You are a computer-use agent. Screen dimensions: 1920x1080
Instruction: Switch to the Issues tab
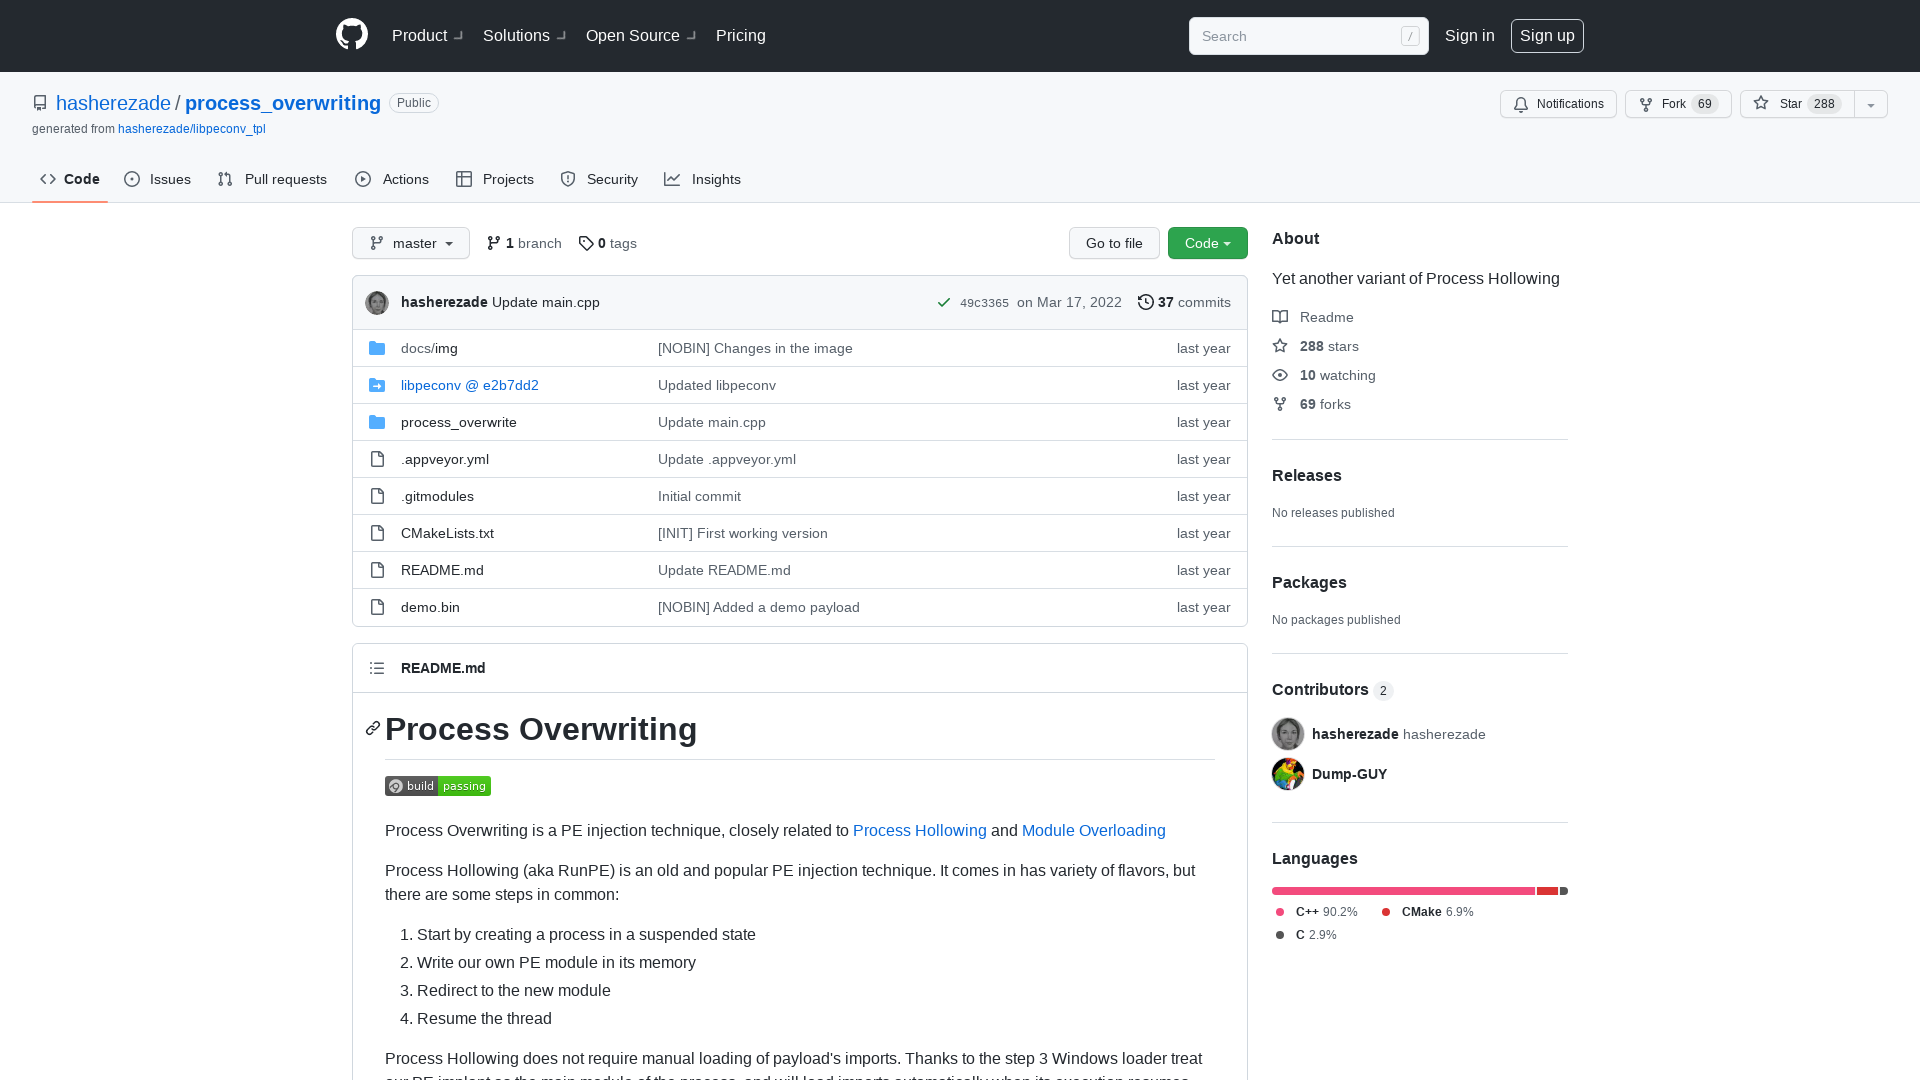158,179
